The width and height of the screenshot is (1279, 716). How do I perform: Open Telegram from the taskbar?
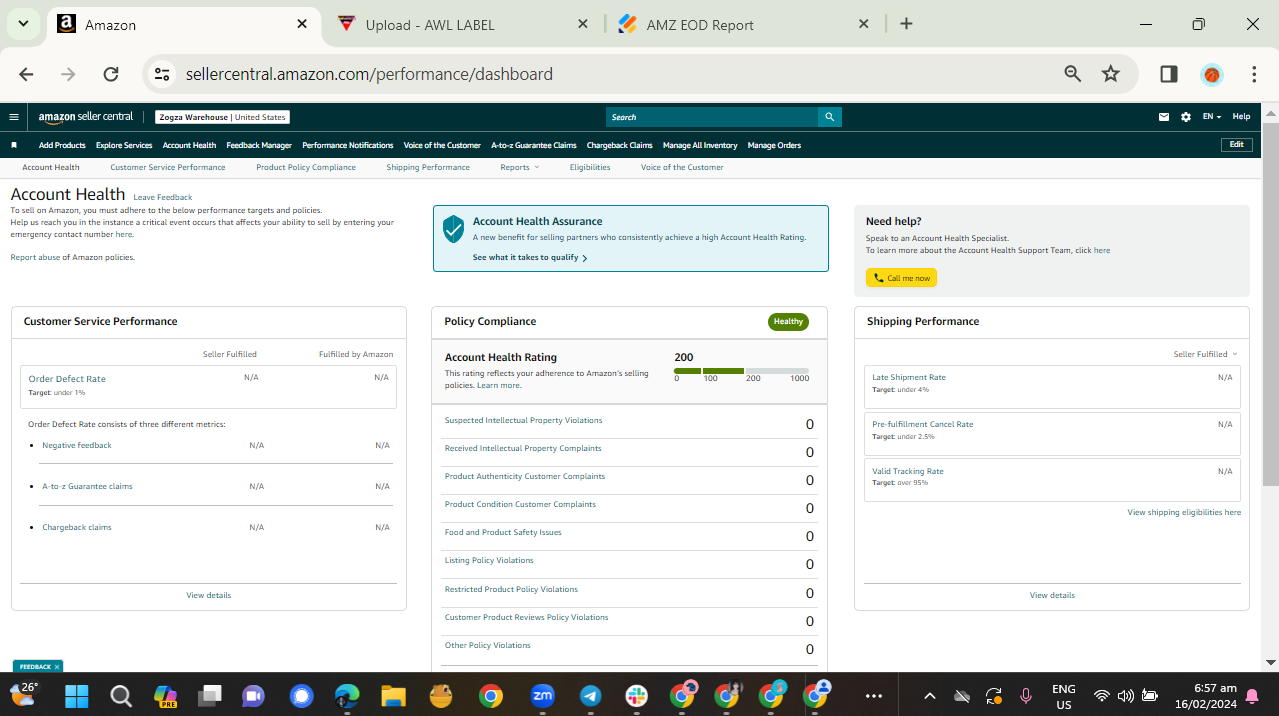[x=591, y=695]
